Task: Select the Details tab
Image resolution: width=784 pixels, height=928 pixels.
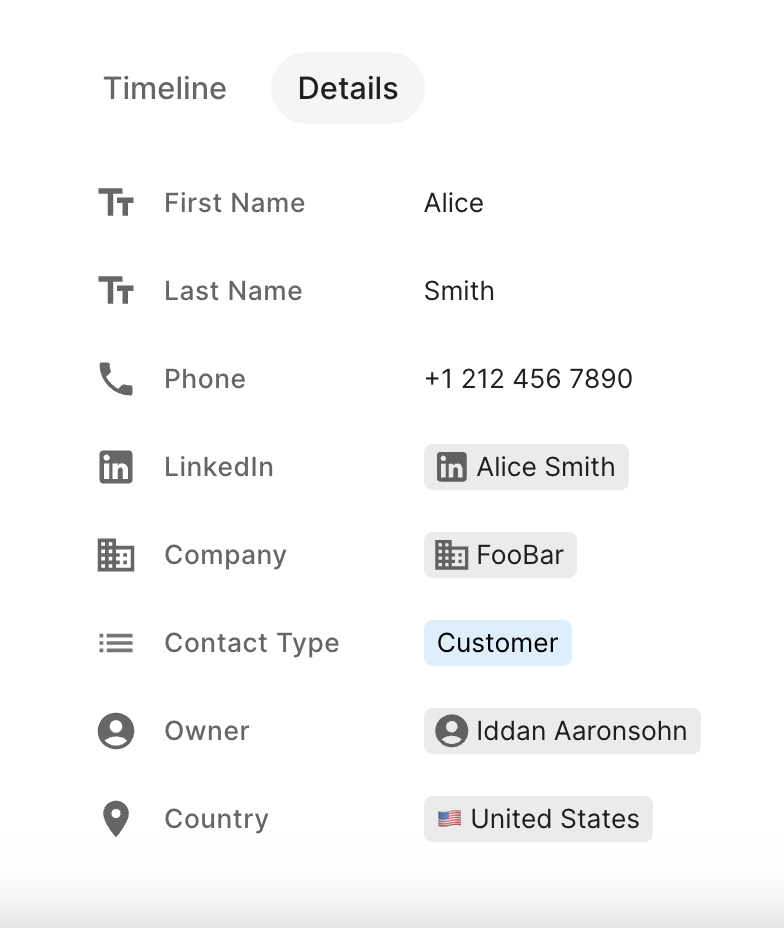Action: (x=347, y=88)
